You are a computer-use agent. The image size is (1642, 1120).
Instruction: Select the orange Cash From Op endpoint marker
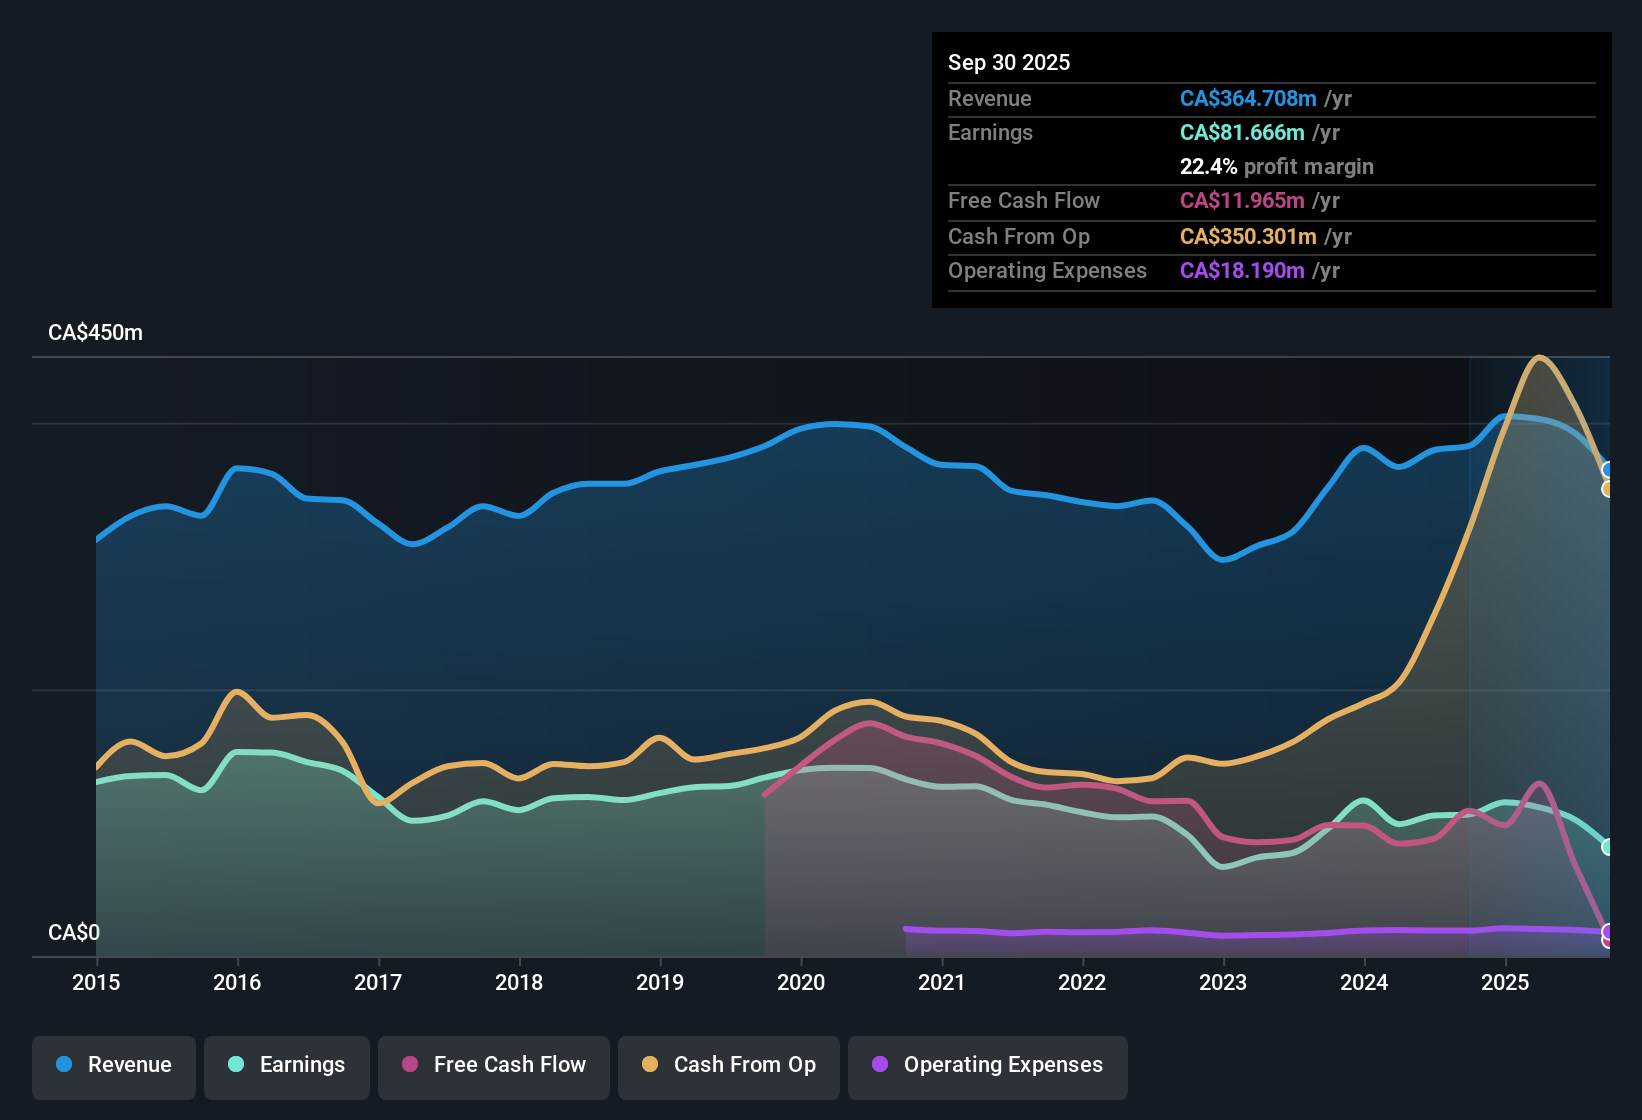click(x=1607, y=488)
